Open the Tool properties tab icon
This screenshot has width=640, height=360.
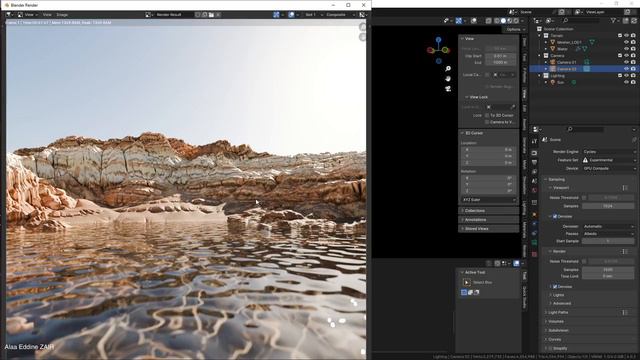pos(534,141)
